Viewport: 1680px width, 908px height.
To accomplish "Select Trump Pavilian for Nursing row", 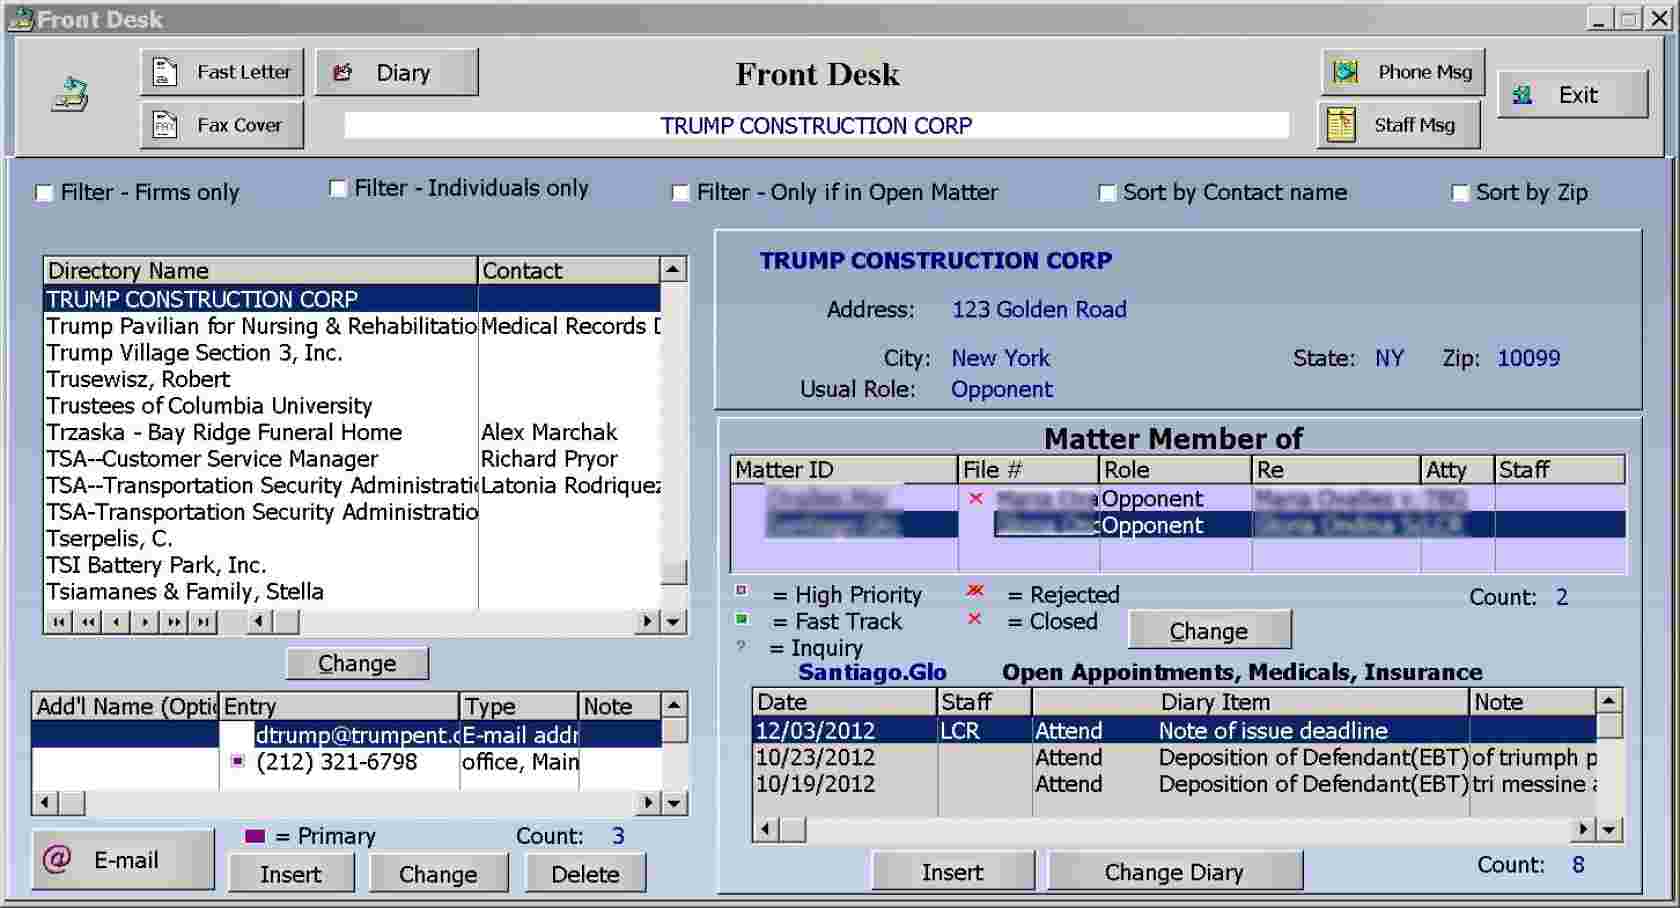I will [x=351, y=326].
